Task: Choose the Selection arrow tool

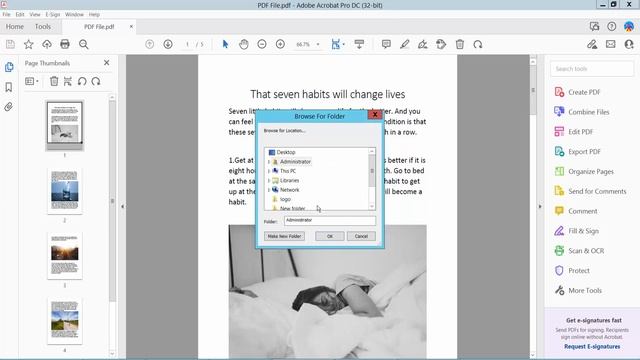Action: click(225, 44)
